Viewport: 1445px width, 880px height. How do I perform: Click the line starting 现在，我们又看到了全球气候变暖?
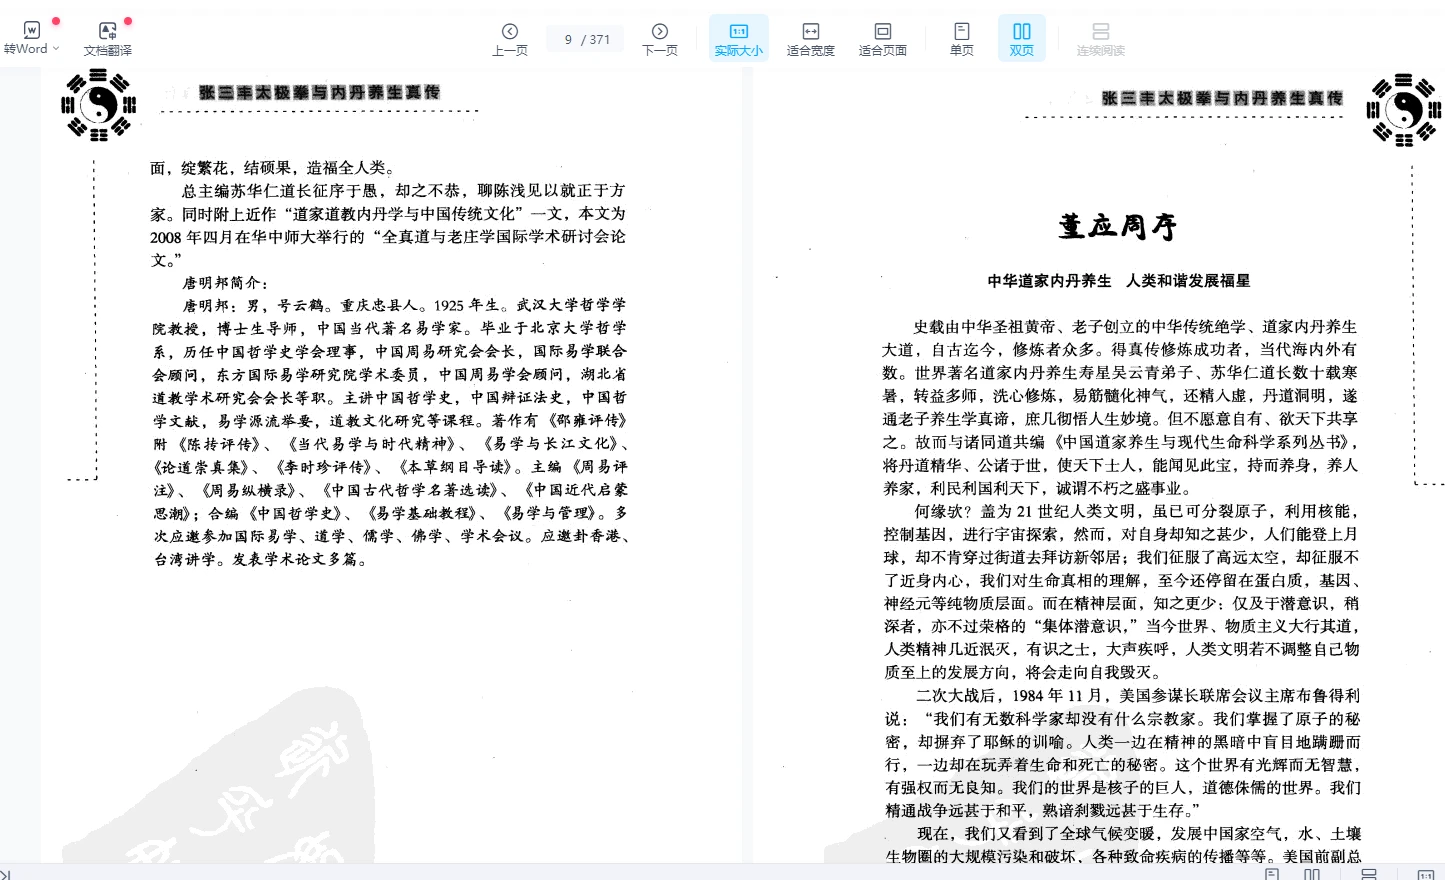click(x=1139, y=833)
